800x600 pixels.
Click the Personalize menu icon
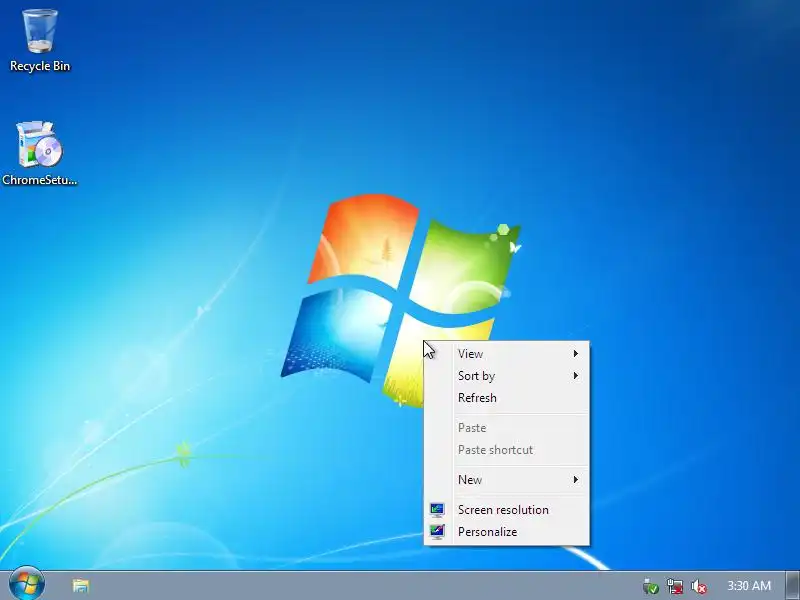pyautogui.click(x=437, y=532)
